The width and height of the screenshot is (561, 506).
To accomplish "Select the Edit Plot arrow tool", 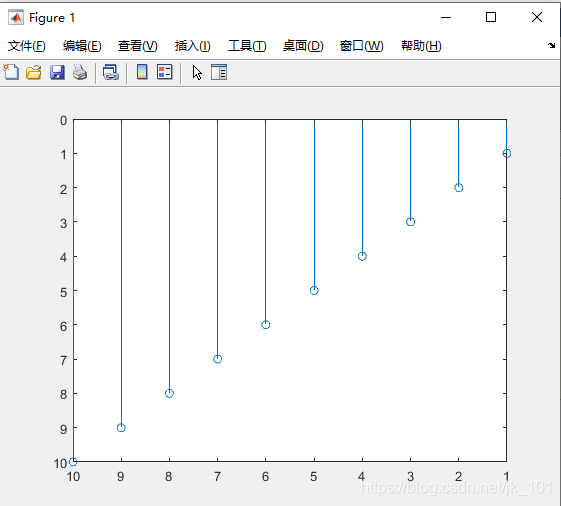I will coord(197,72).
